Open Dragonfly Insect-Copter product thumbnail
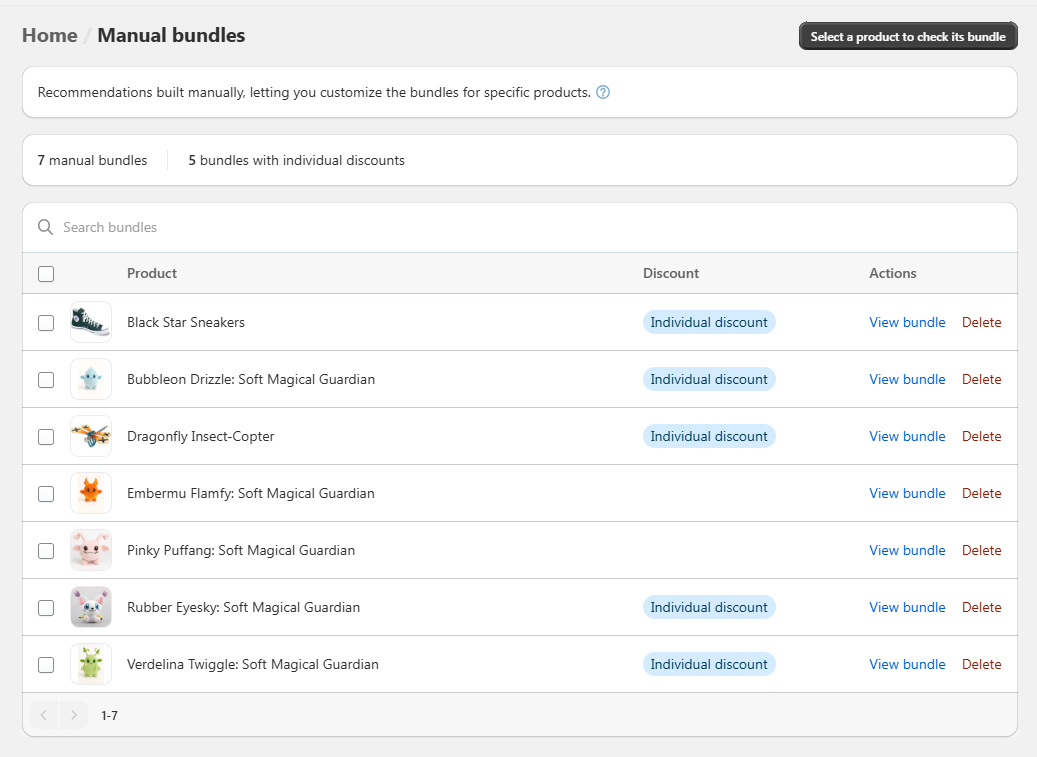Viewport: 1037px width, 757px height. pos(91,436)
